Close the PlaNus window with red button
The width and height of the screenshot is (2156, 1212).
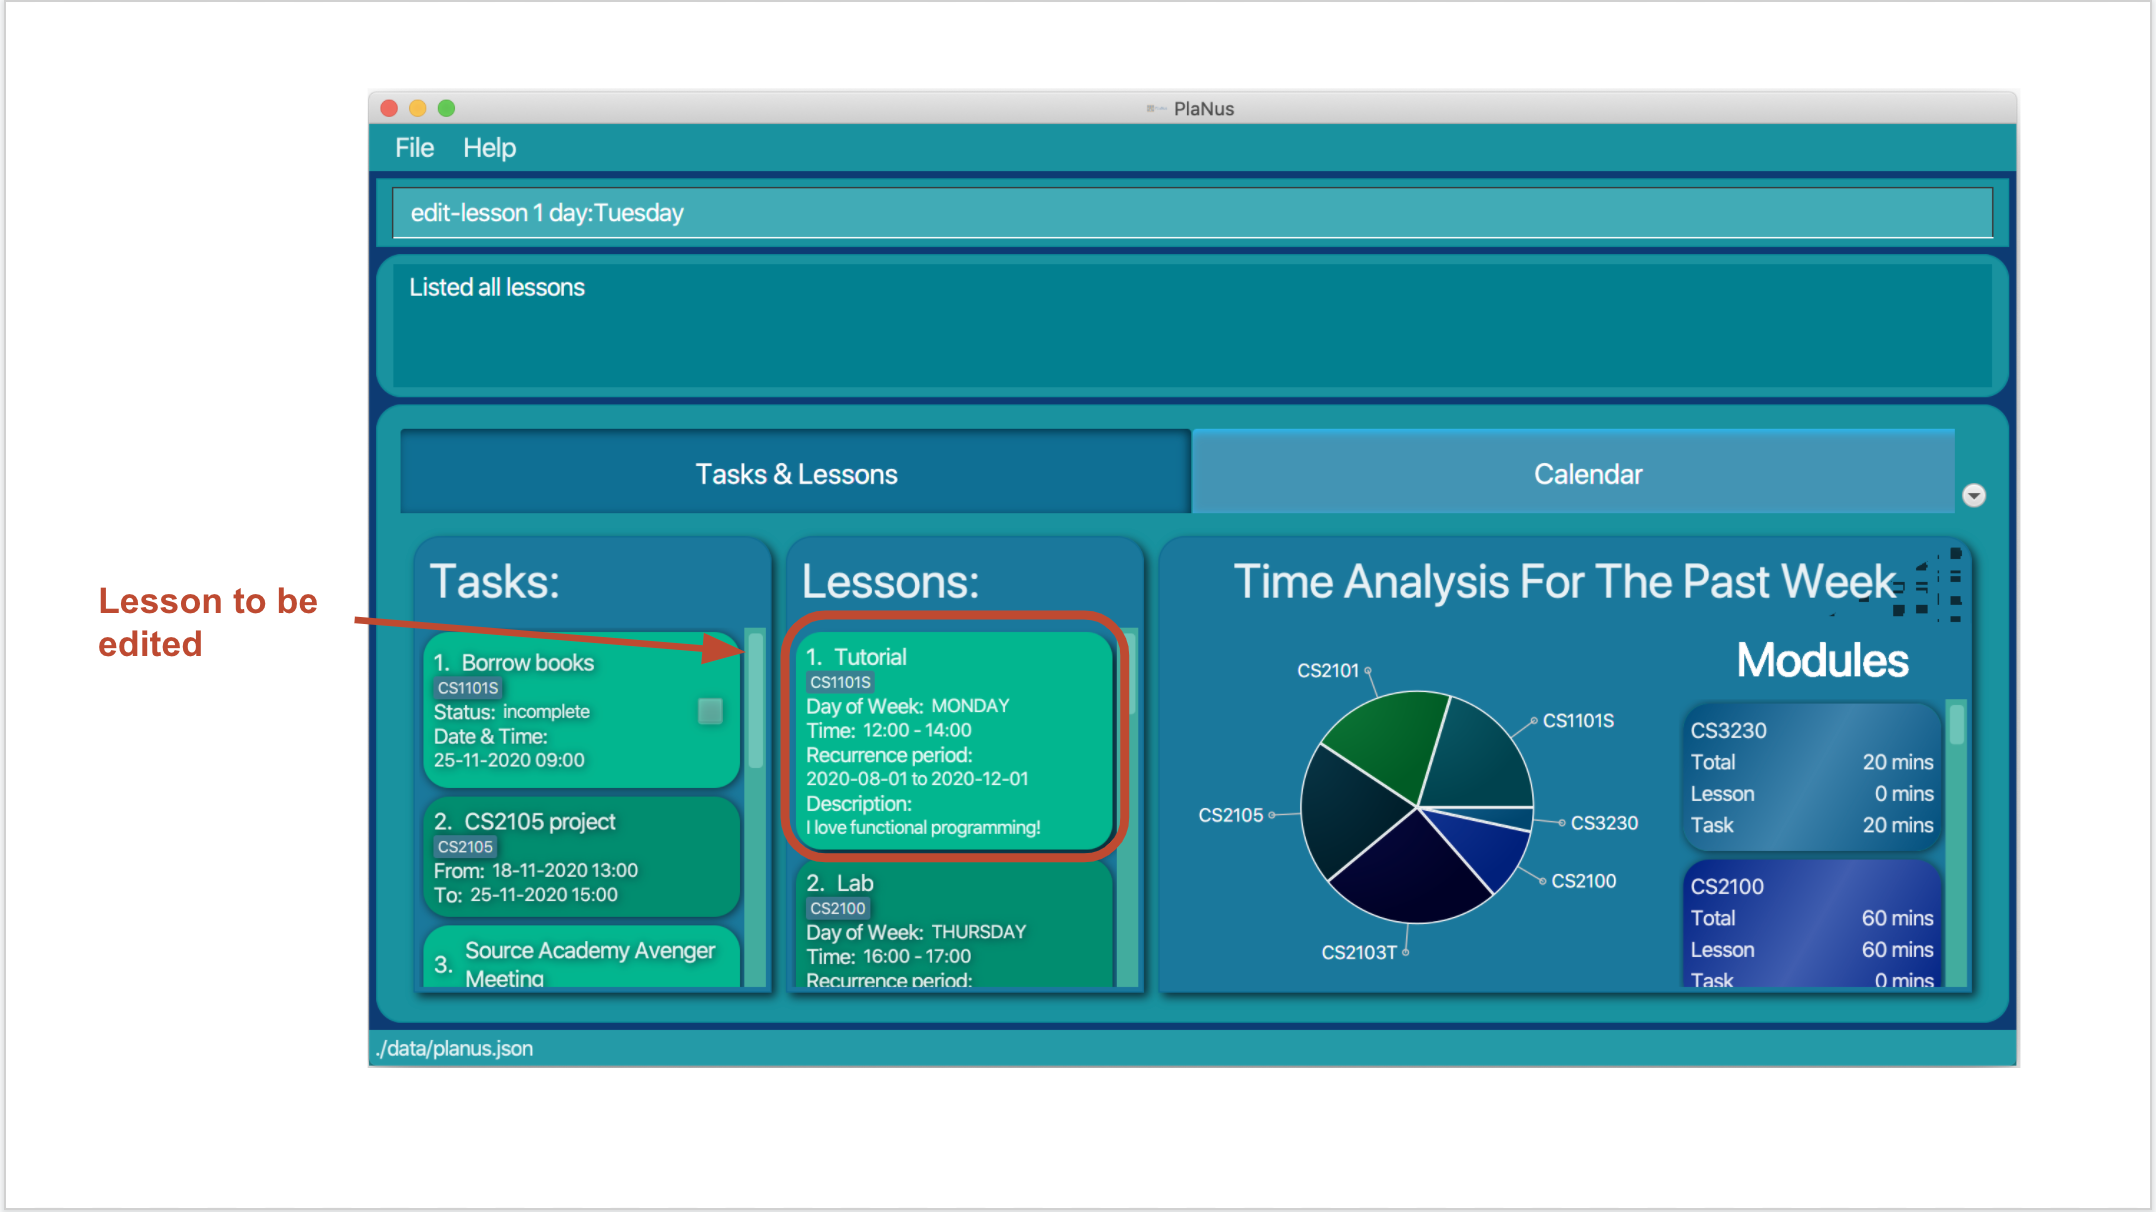tap(389, 108)
